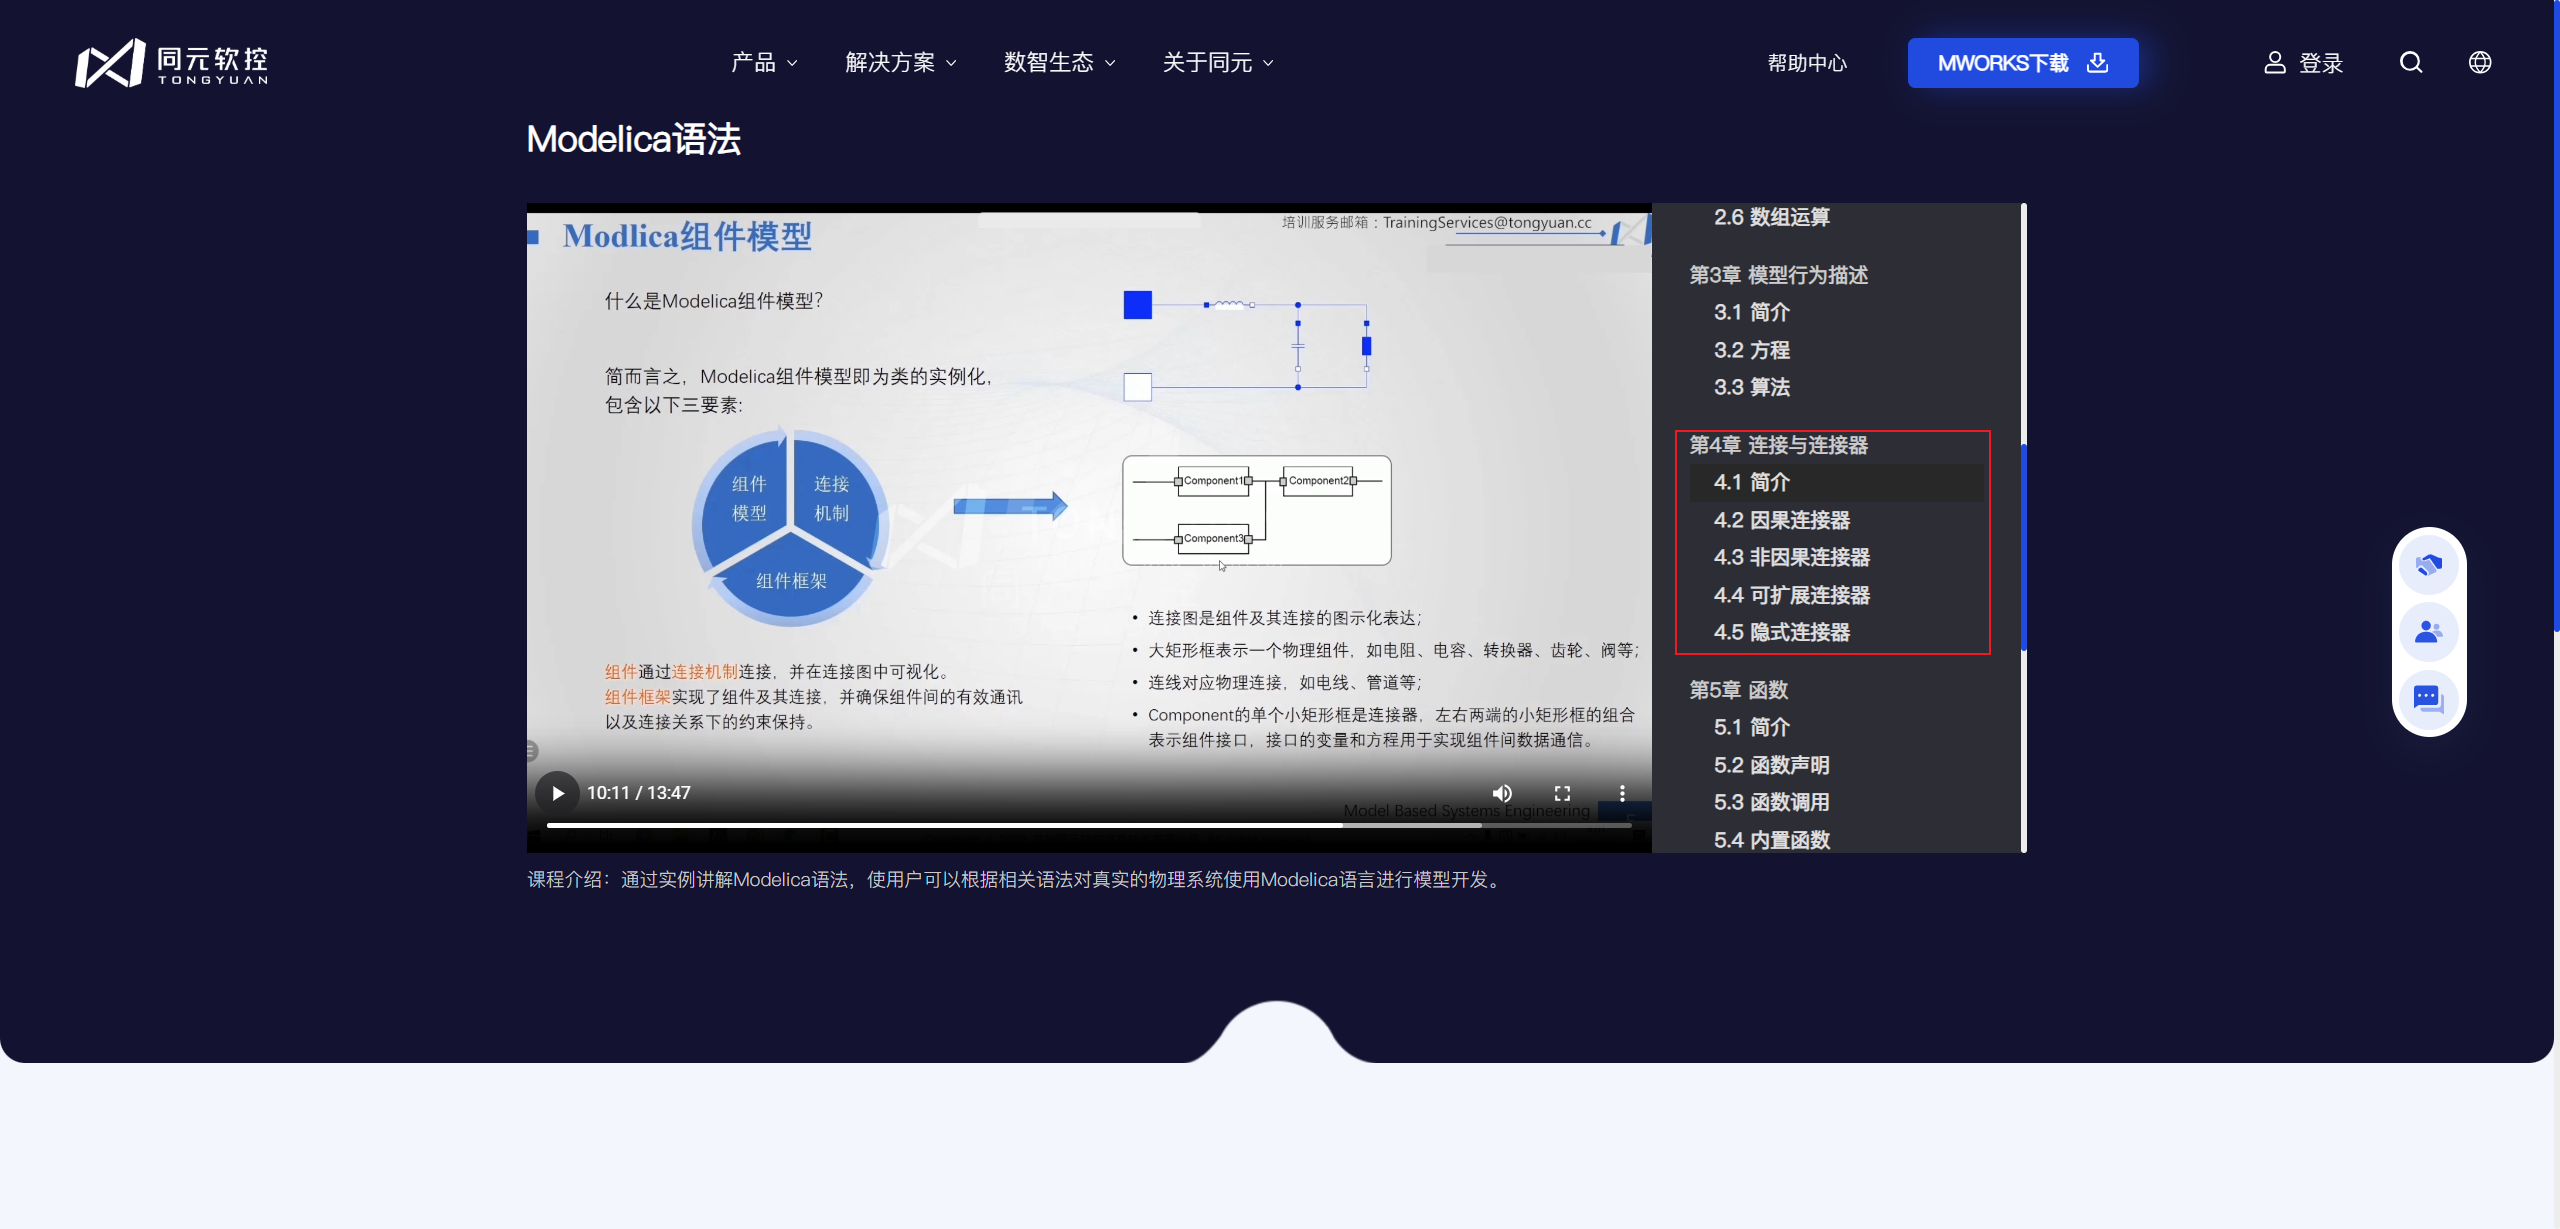Open lesson 4.5 隐式连接器
This screenshot has width=2560, height=1229.
[x=1782, y=632]
